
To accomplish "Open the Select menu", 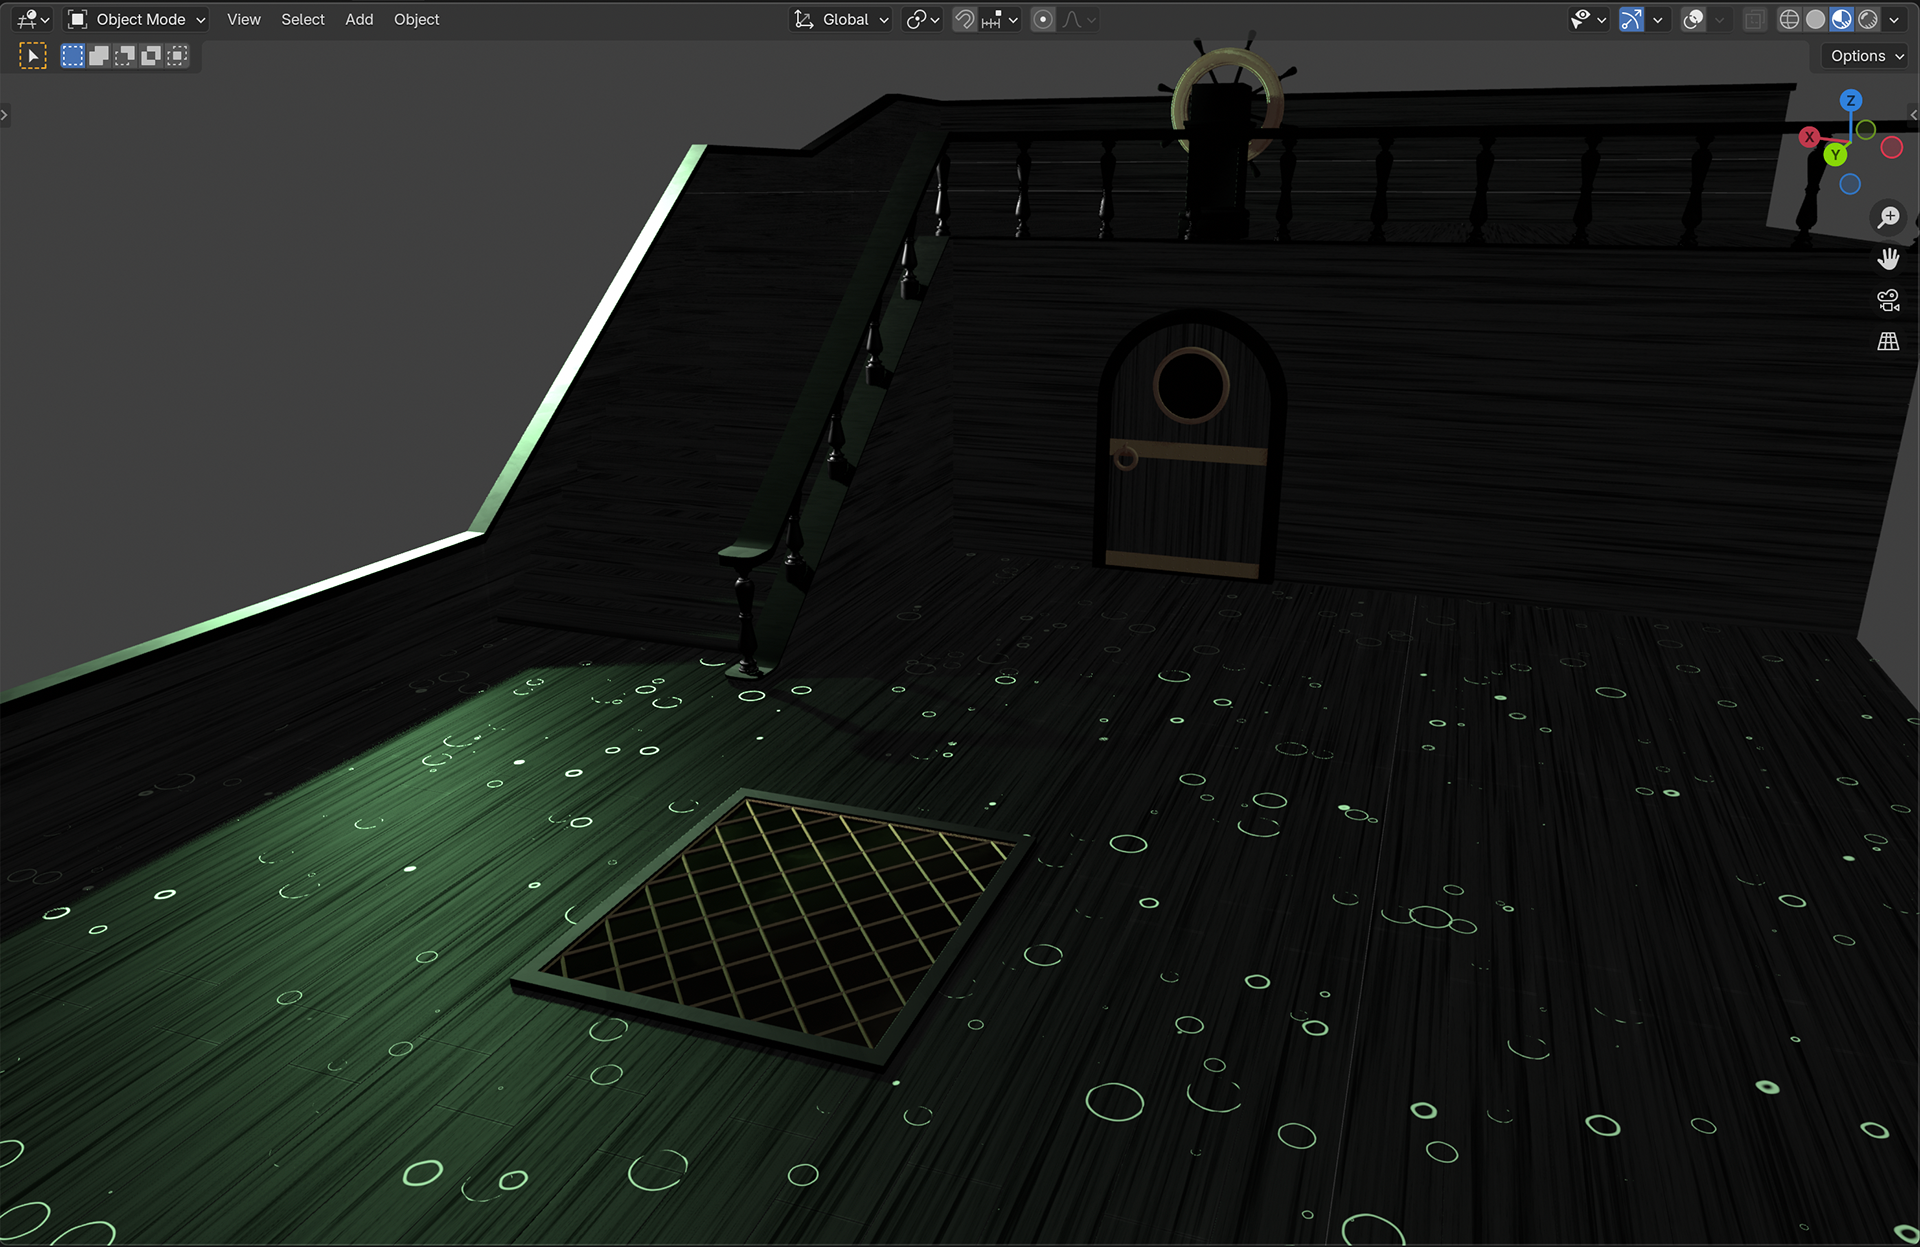I will click(x=302, y=19).
